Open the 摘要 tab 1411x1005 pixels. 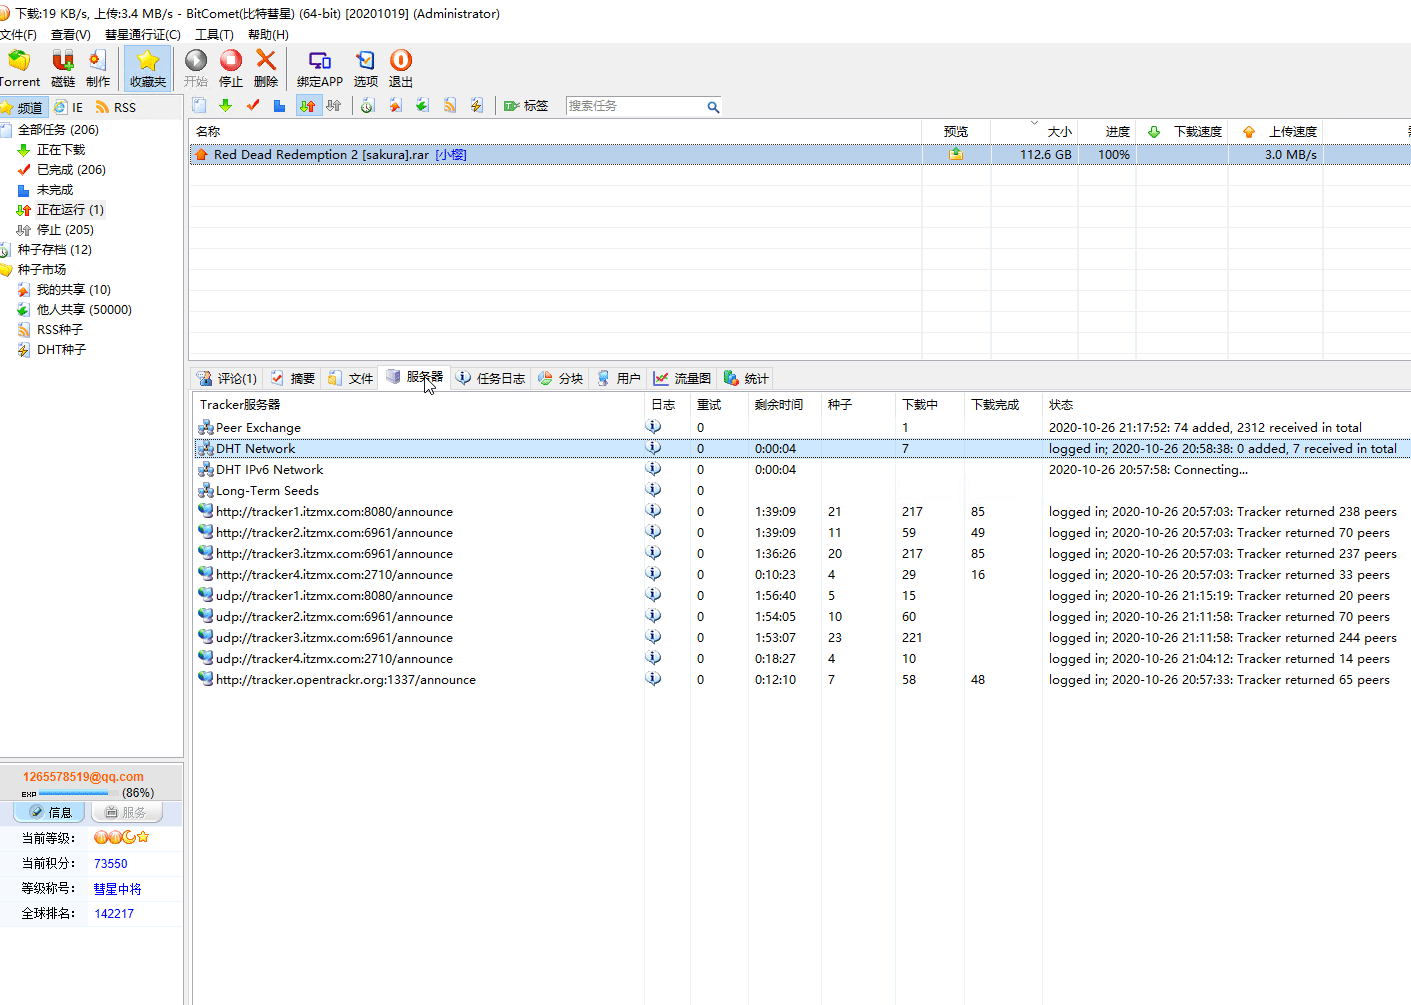pyautogui.click(x=292, y=379)
